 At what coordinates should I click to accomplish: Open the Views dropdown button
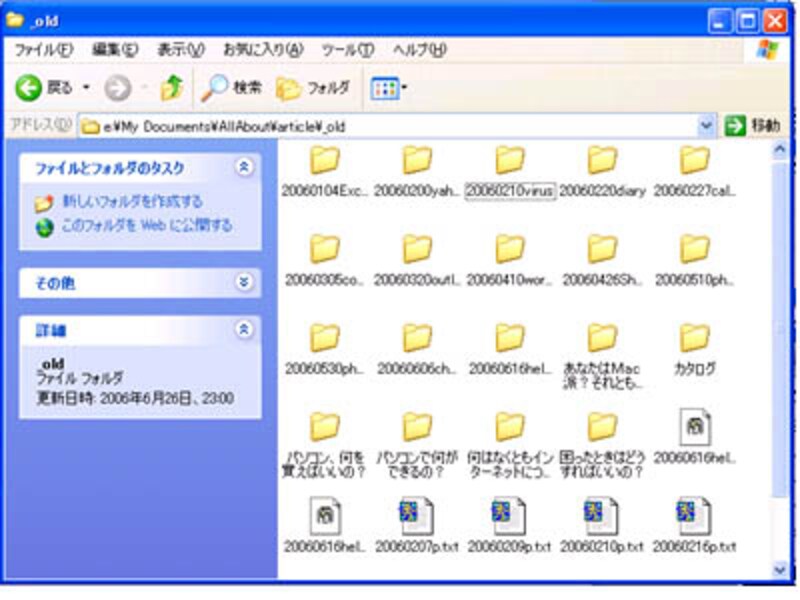389,88
